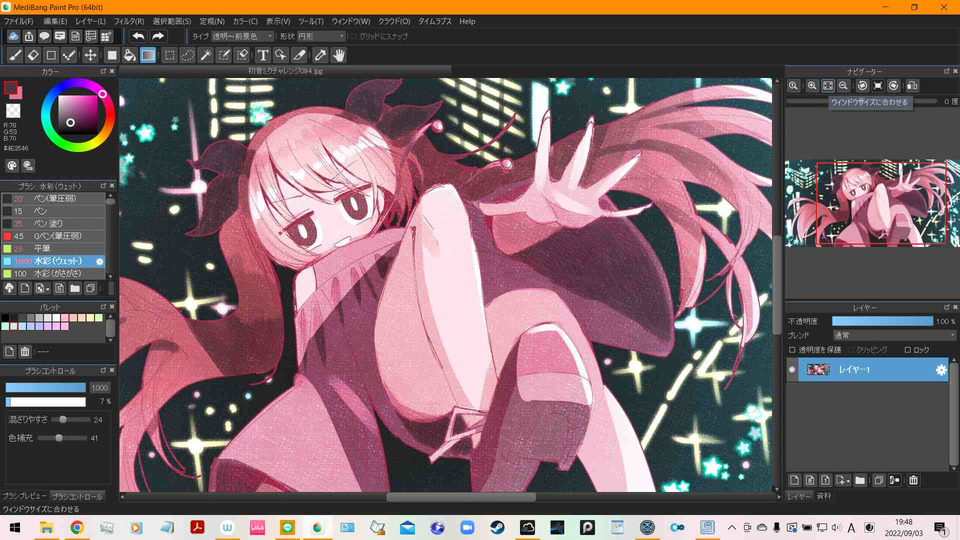
Task: Open the タイプ dropdown
Action: 243,37
